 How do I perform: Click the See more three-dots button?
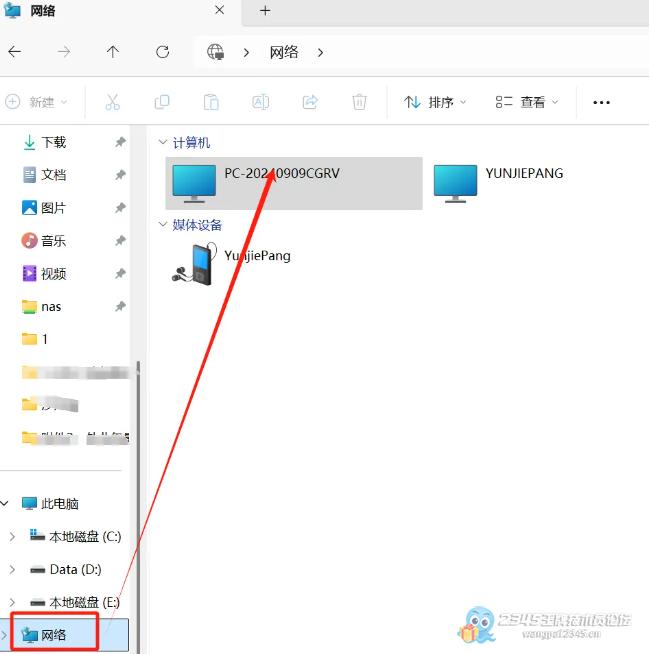(601, 102)
